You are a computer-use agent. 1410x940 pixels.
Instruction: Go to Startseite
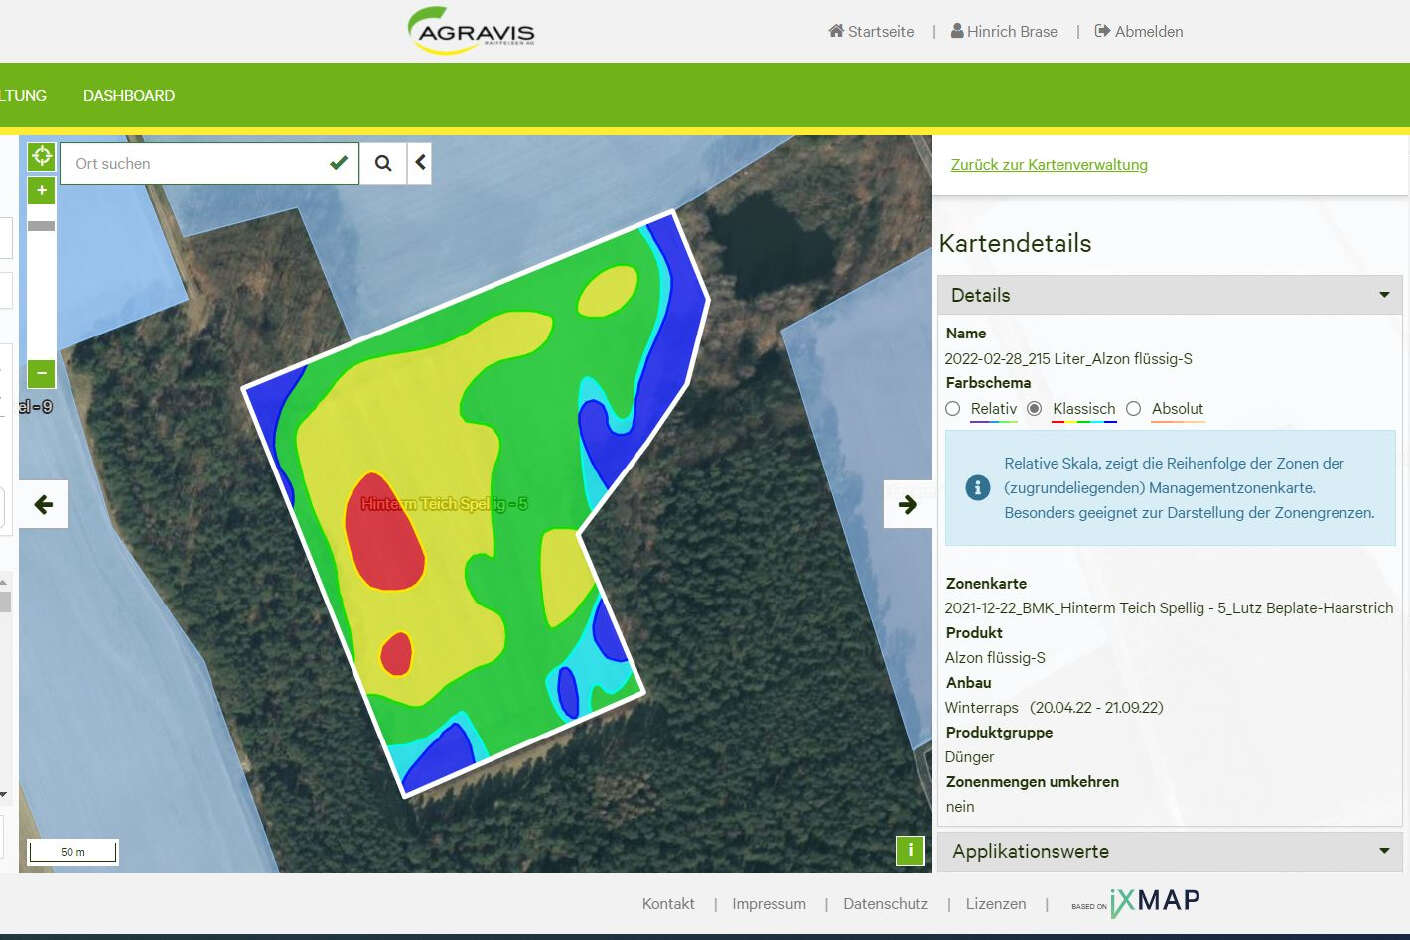coord(881,32)
